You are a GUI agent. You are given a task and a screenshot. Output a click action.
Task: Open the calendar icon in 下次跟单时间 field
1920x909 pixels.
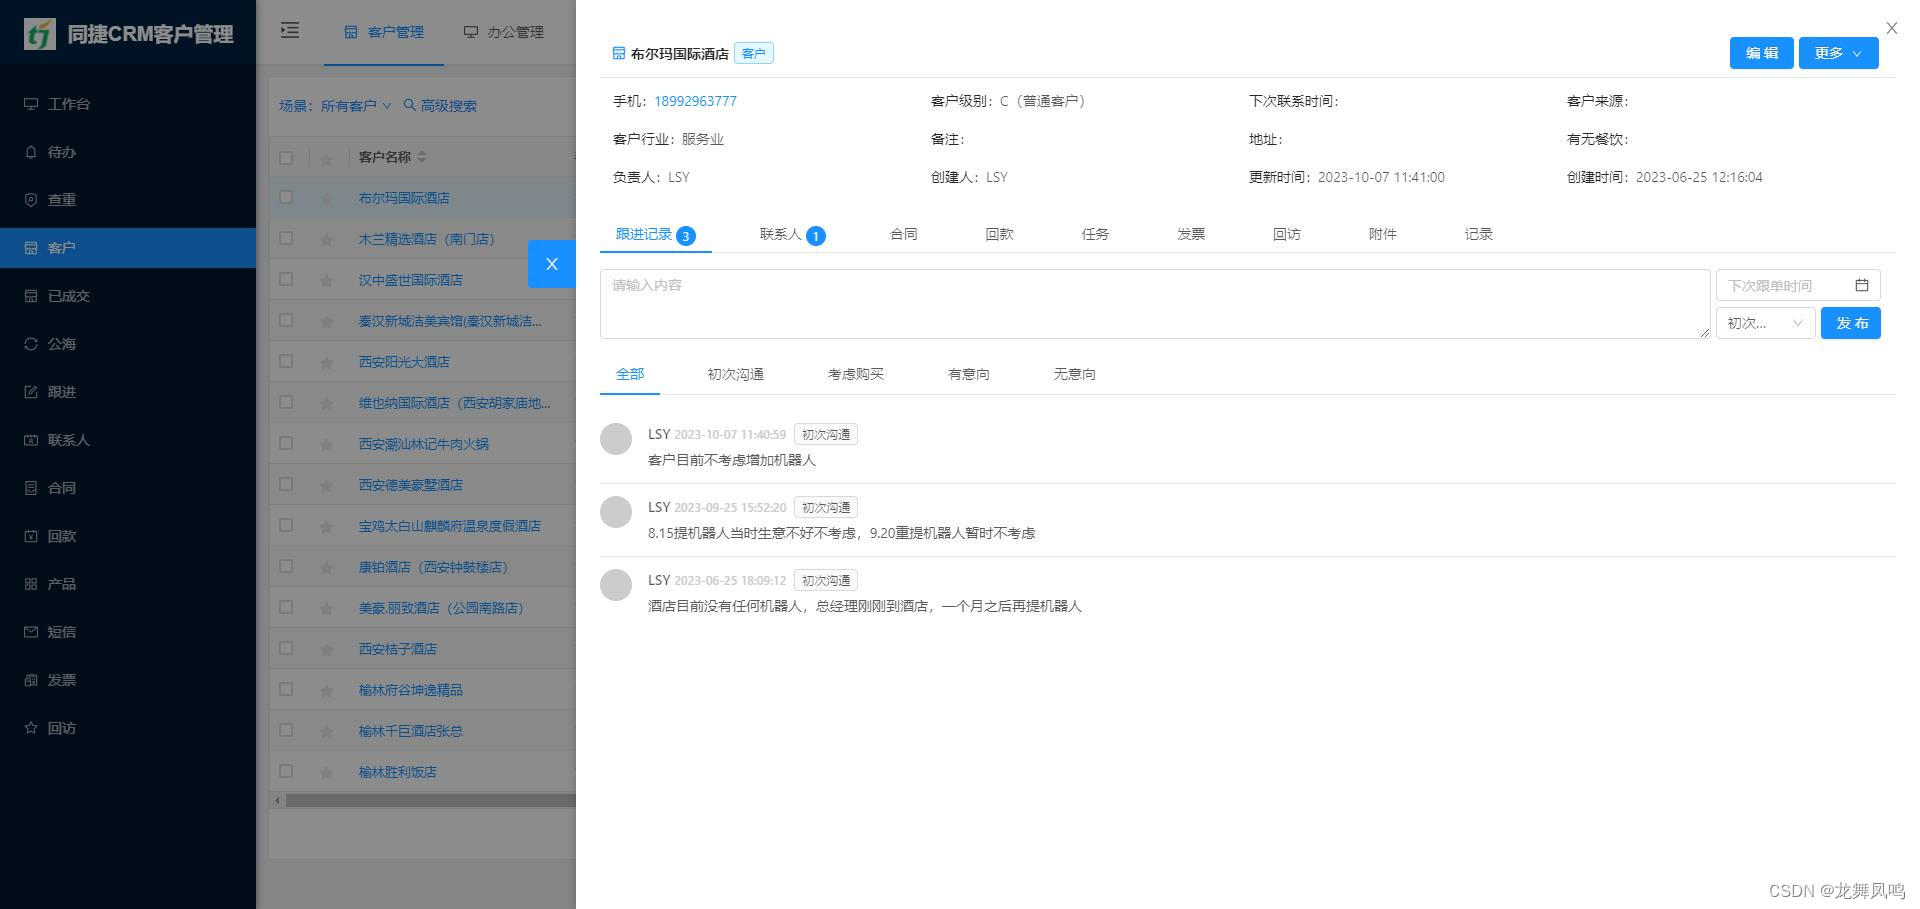(x=1861, y=285)
